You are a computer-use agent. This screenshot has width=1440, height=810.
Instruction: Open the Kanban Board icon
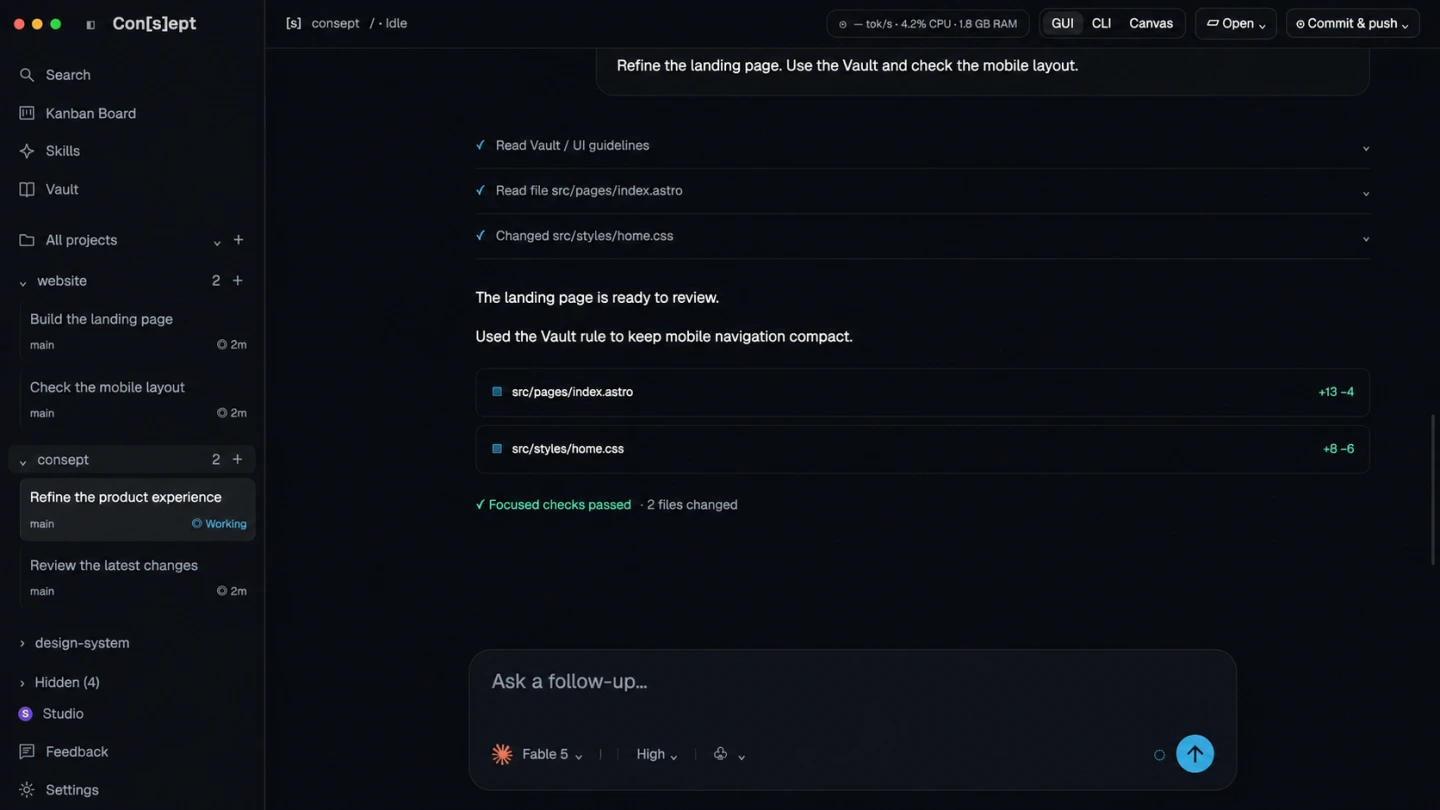point(27,113)
